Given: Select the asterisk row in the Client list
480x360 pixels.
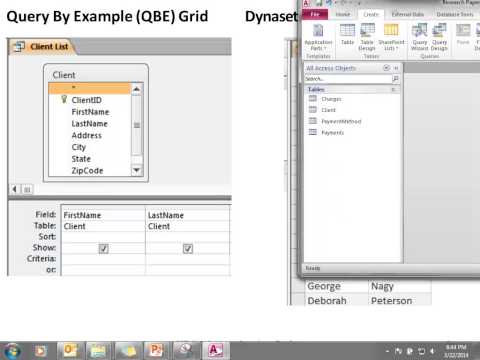Looking at the screenshot, I should coord(90,88).
